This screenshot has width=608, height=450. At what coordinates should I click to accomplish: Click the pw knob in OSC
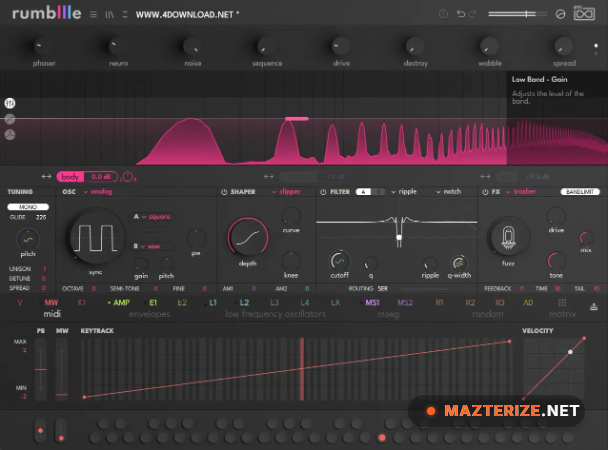pyautogui.click(x=196, y=239)
